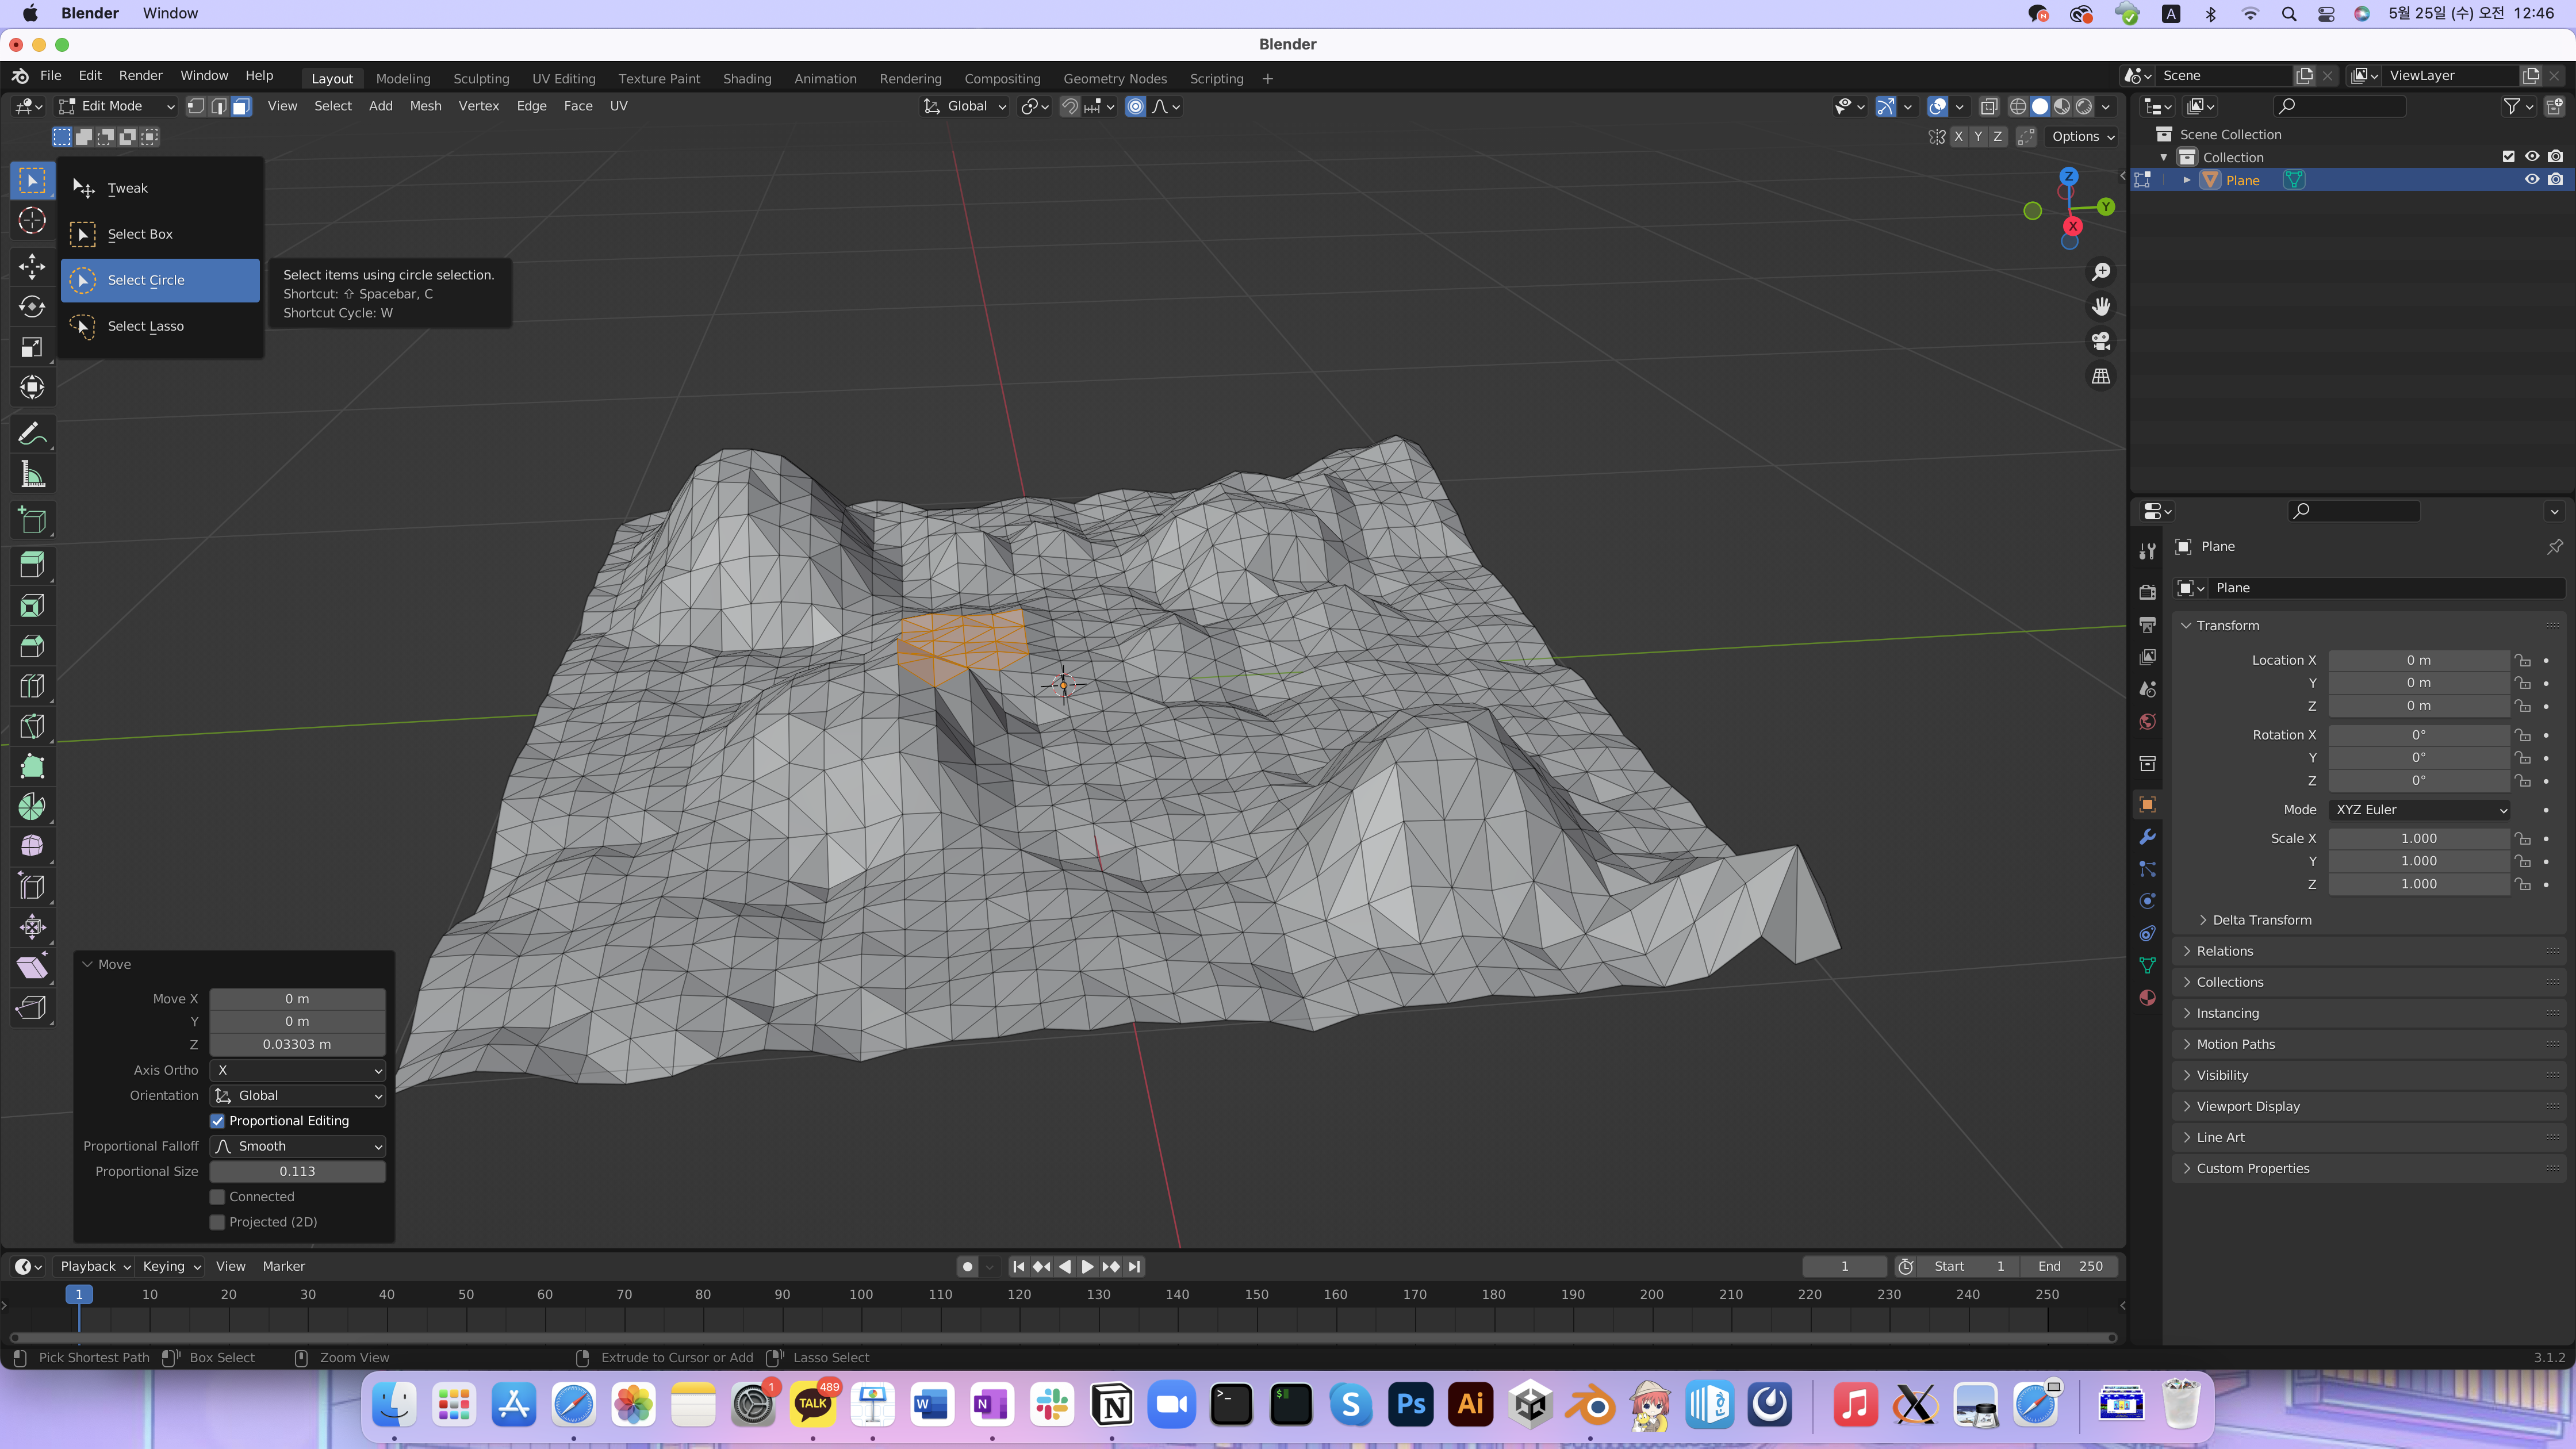
Task: Uncheck Proportional Editing checkbox
Action: (x=217, y=1121)
